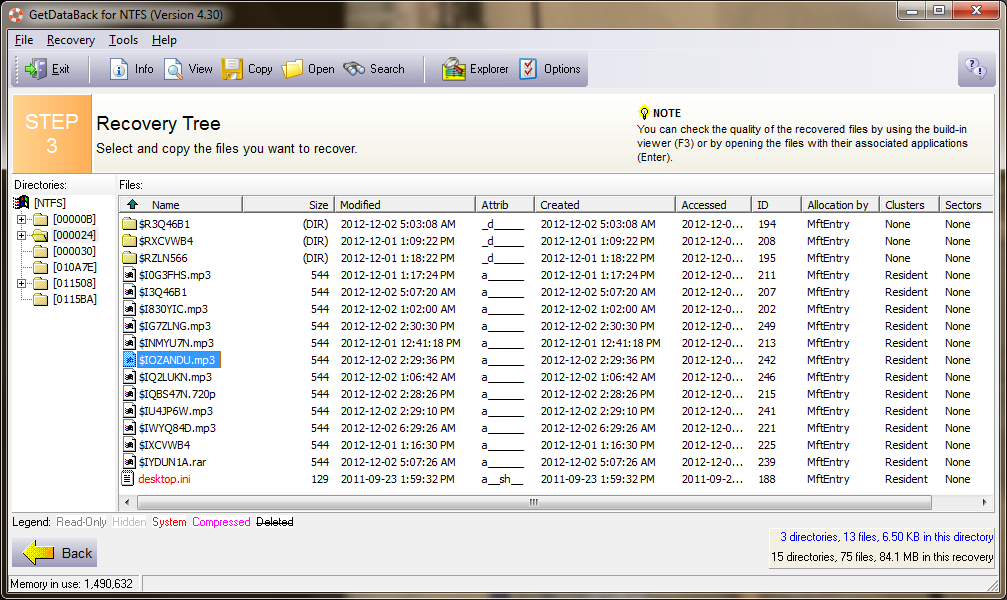Select file $IU4JP6W.mp3 by name
This screenshot has width=1007, height=600.
coord(176,411)
